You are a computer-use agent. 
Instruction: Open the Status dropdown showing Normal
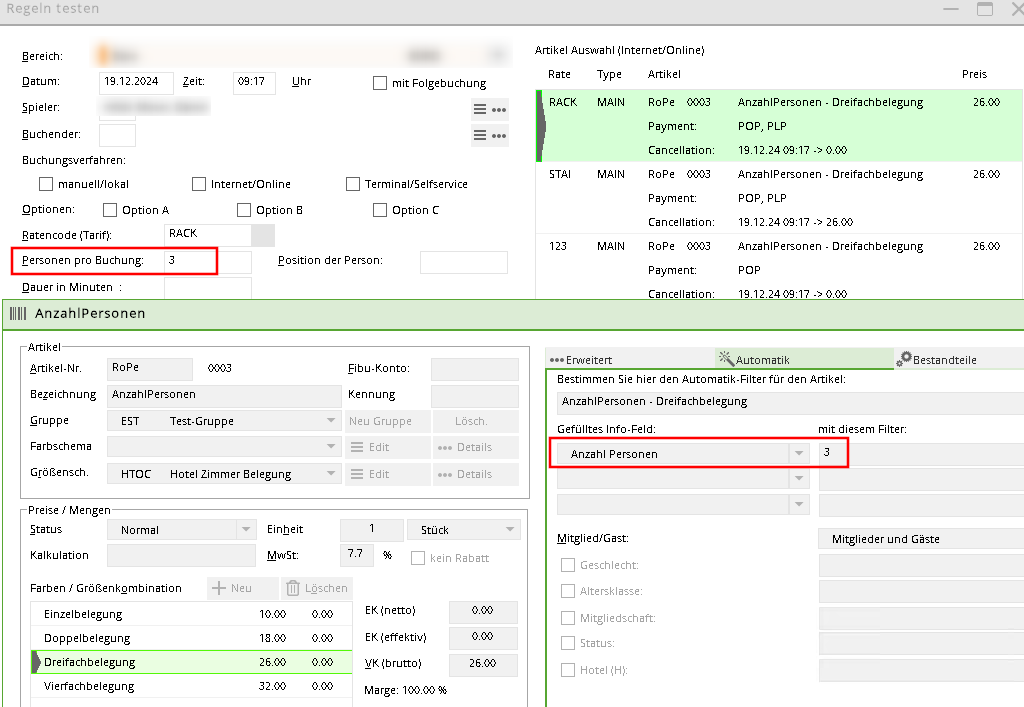click(x=246, y=530)
